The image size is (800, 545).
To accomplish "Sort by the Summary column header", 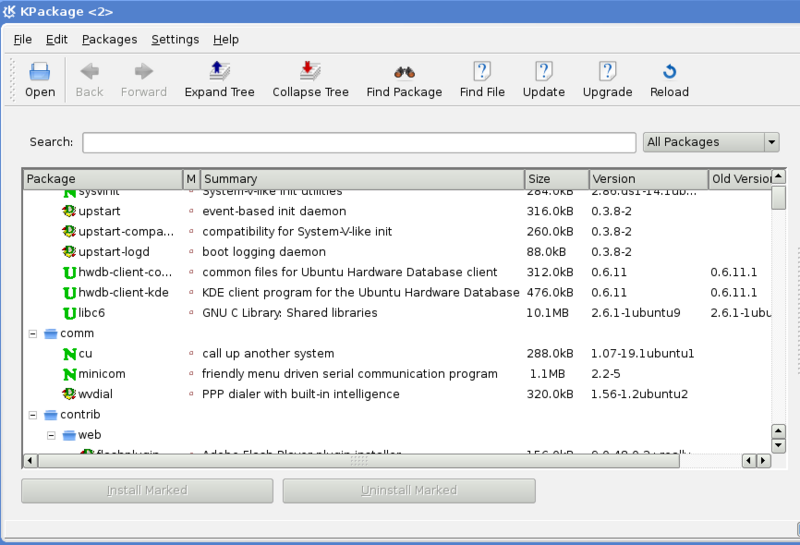I will pyautogui.click(x=362, y=179).
